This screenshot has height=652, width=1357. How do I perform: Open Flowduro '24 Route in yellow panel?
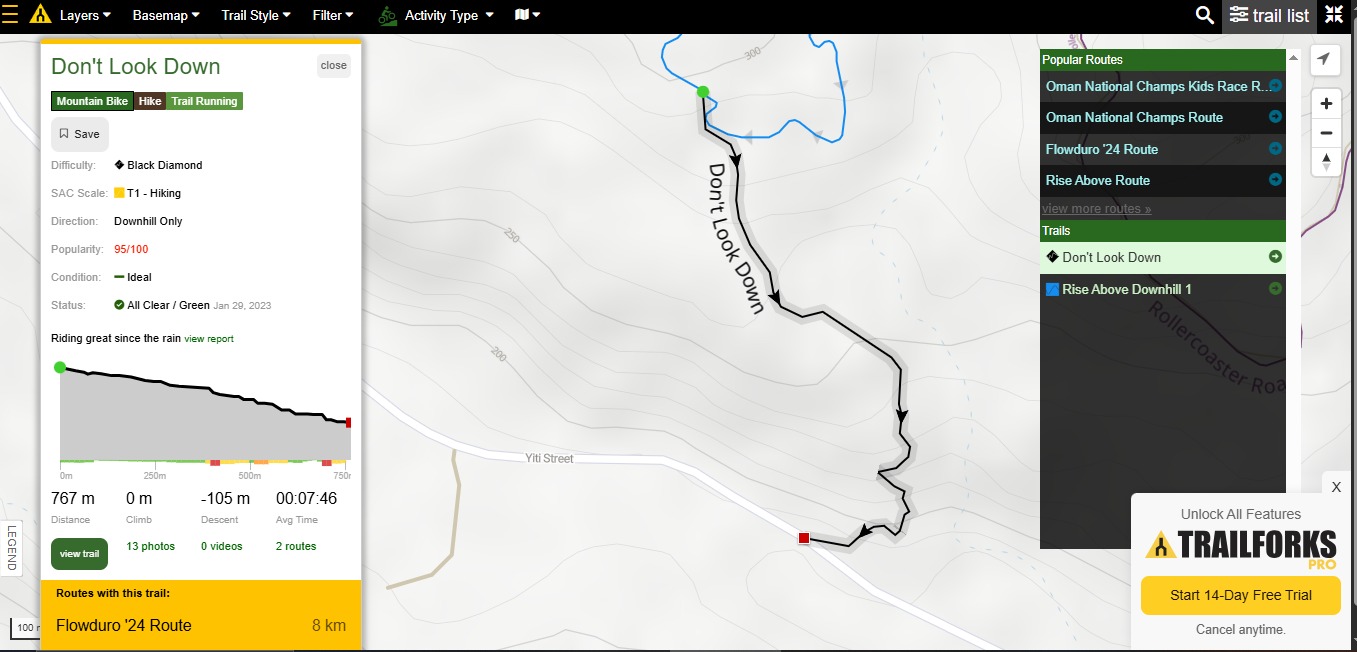(x=201, y=626)
